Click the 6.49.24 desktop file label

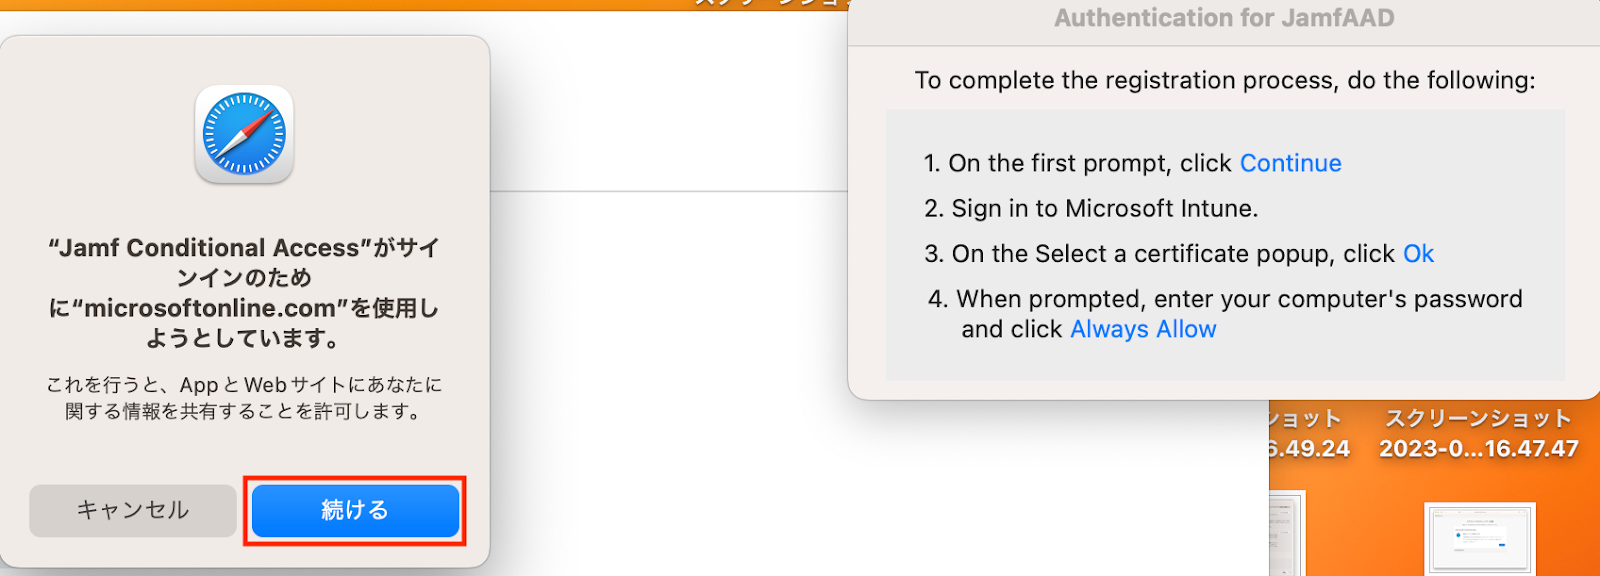(1308, 434)
